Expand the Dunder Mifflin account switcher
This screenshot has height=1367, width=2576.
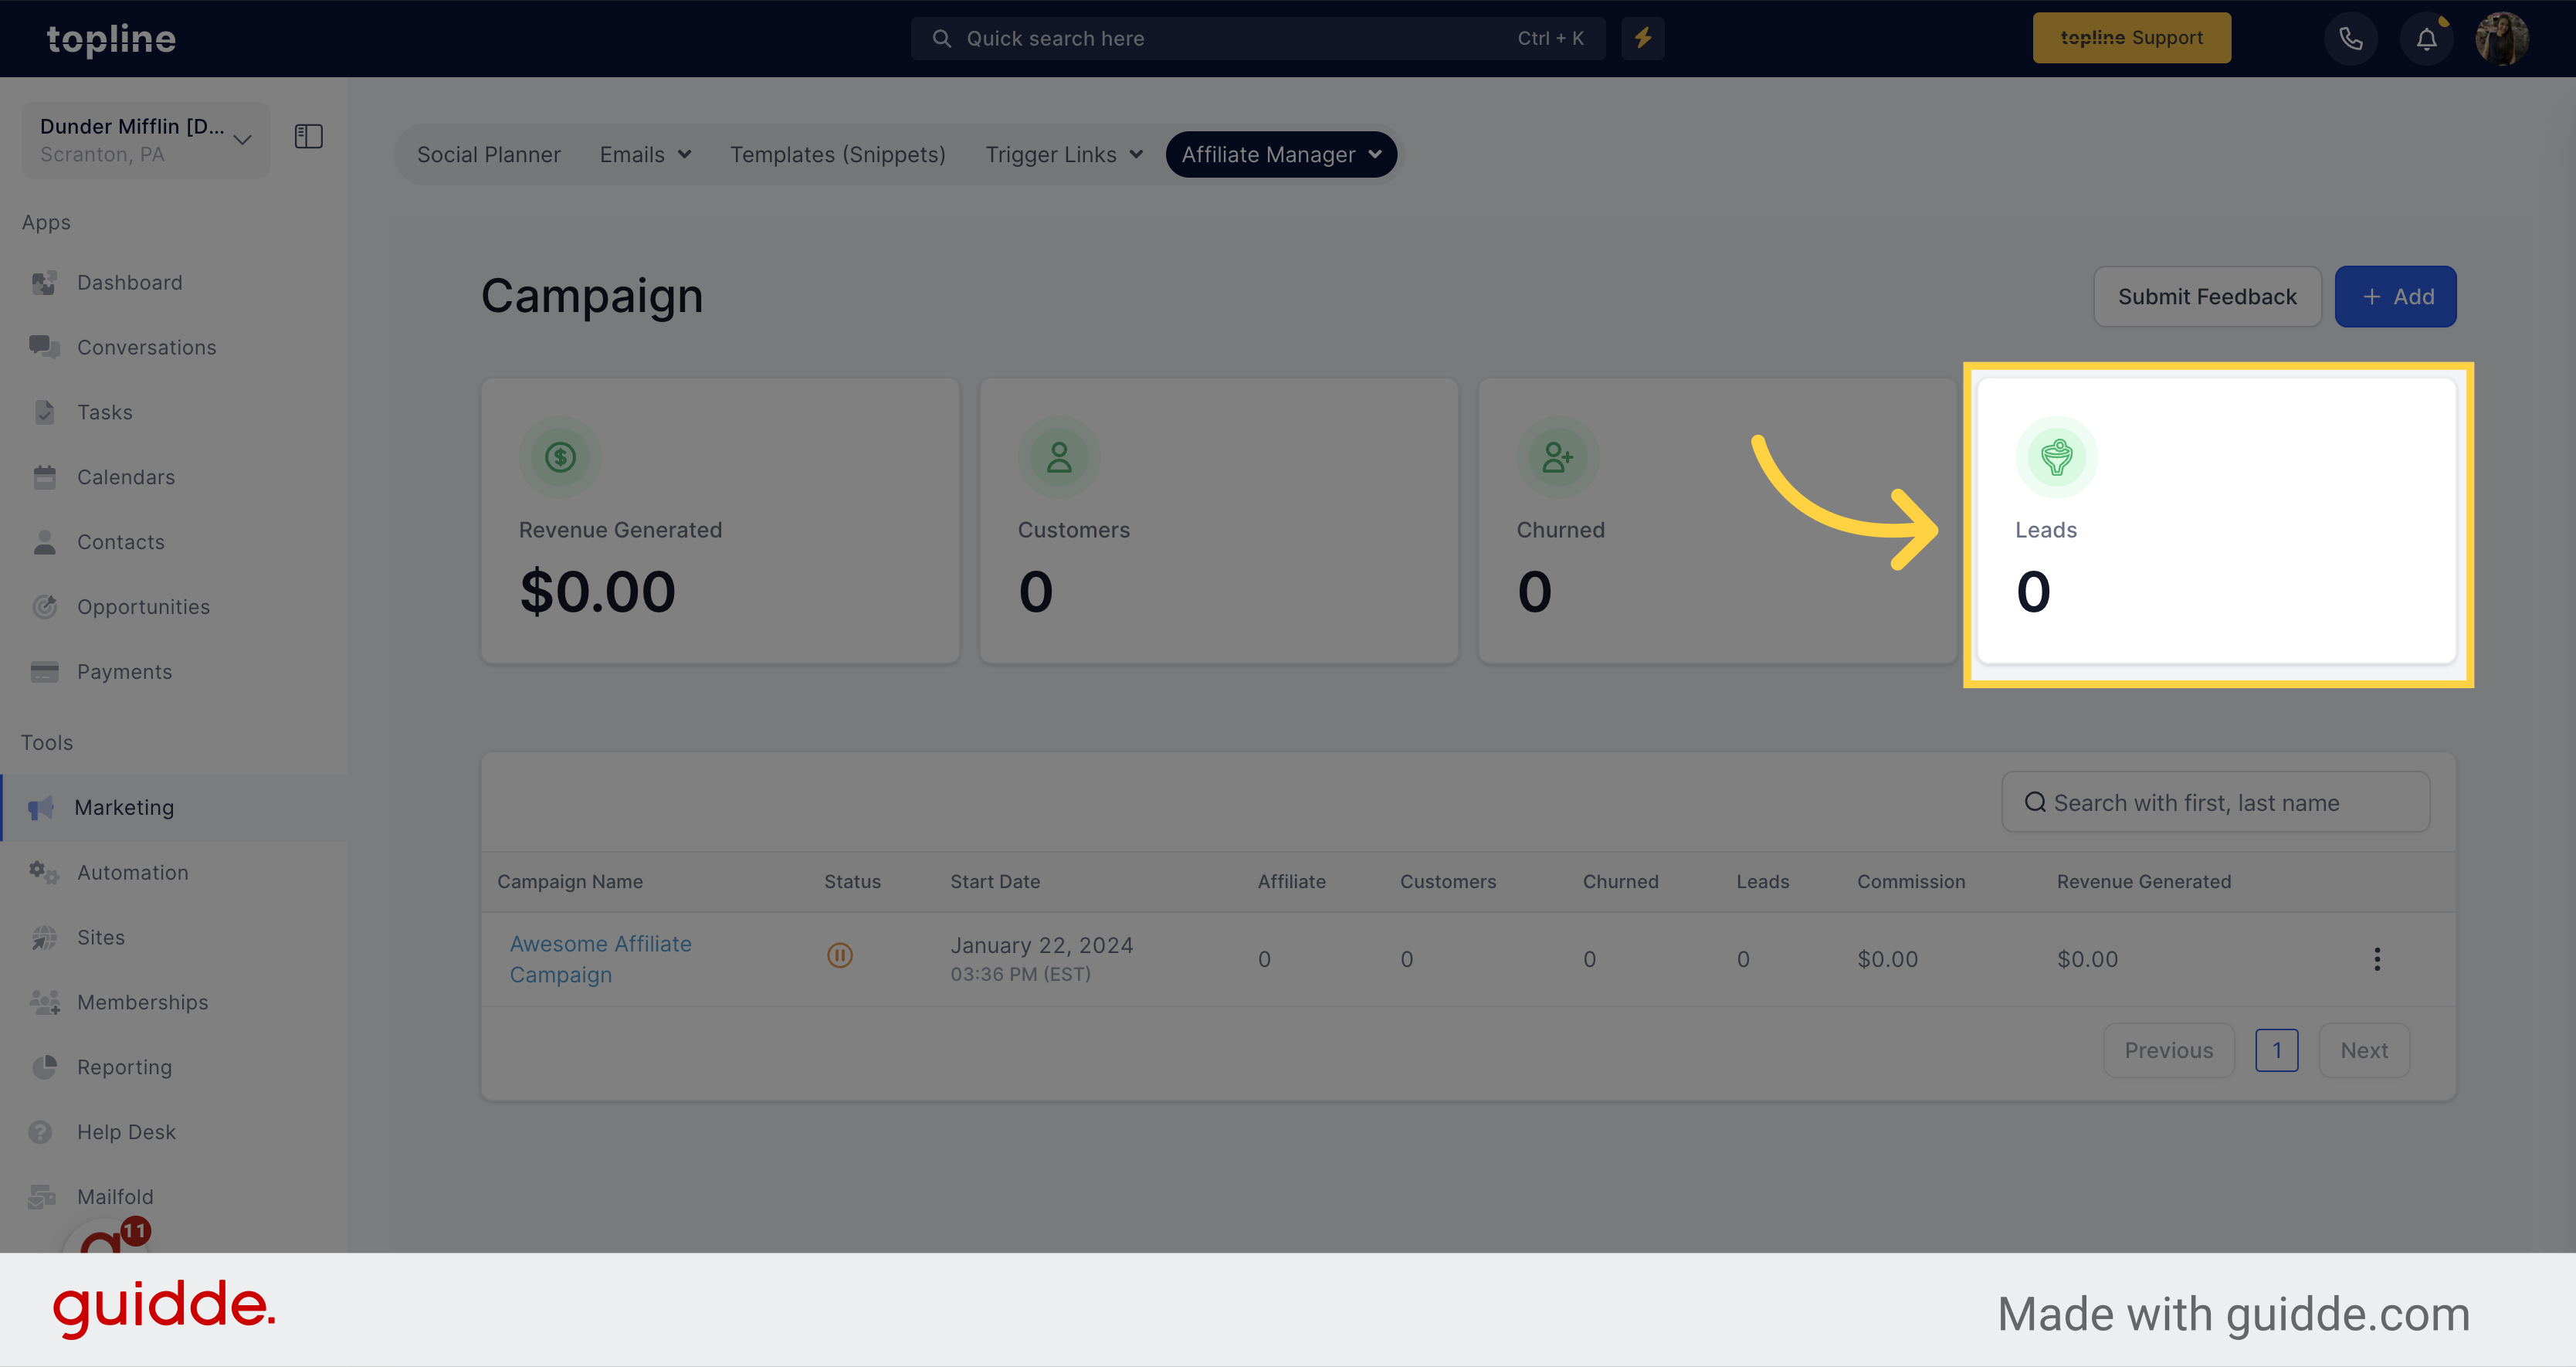(x=146, y=140)
